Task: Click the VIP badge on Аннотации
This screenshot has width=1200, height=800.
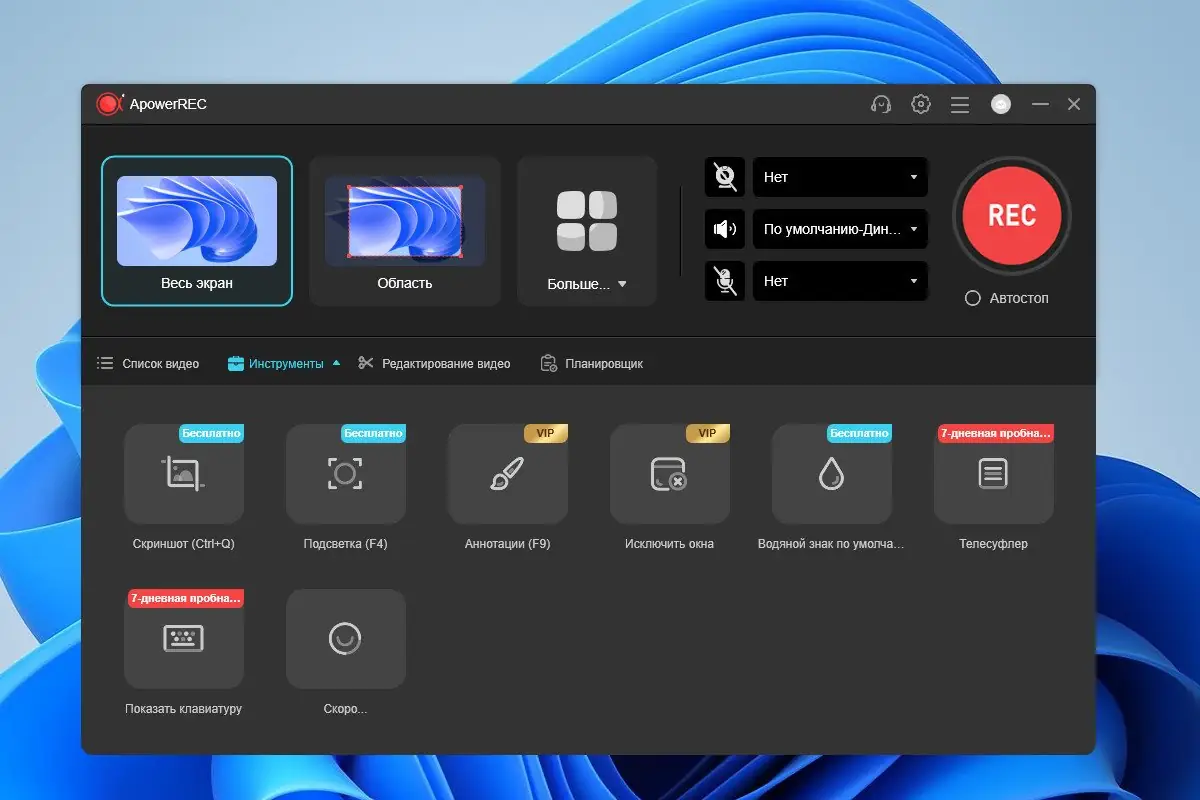Action: click(x=546, y=433)
